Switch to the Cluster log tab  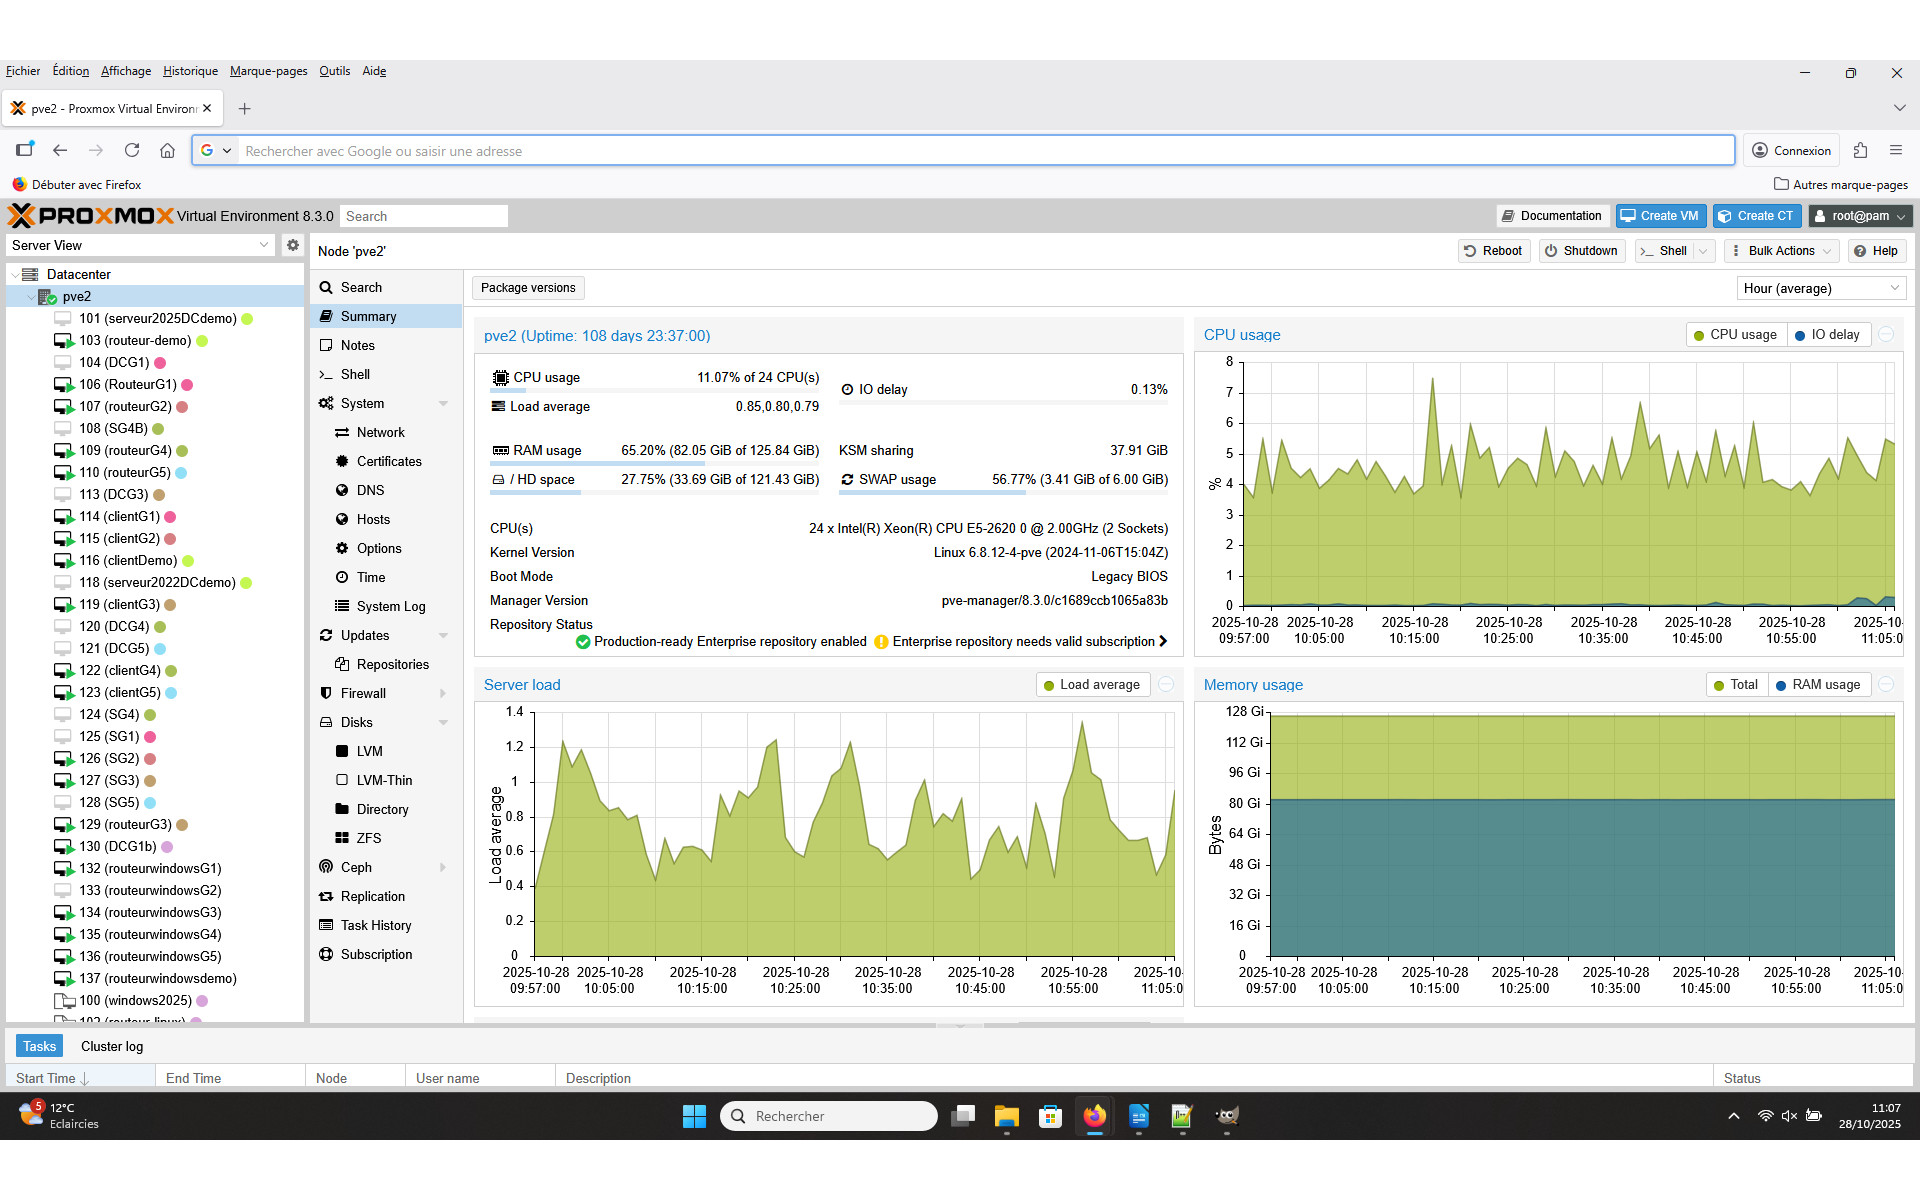(111, 1046)
